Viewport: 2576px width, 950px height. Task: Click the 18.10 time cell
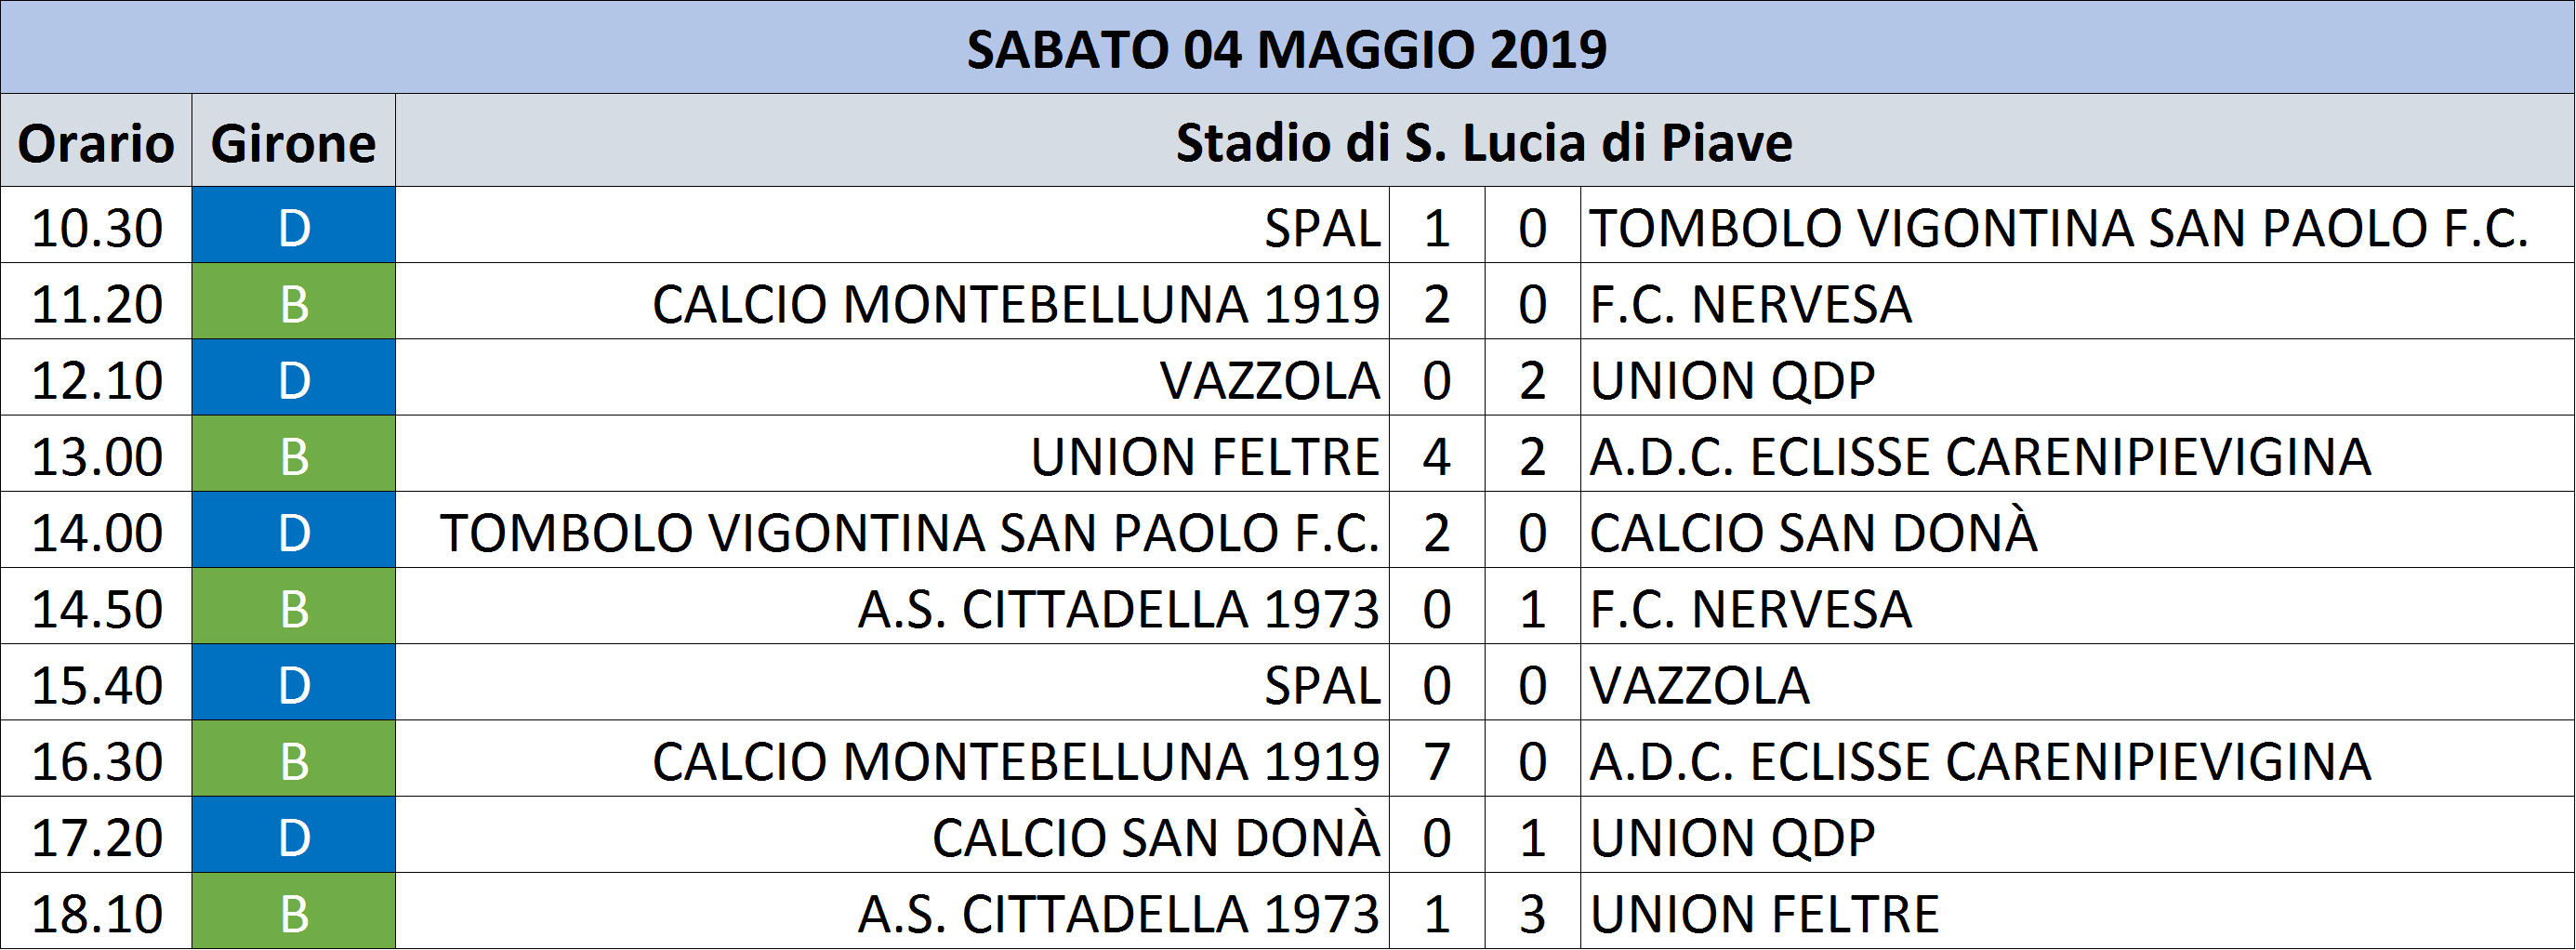tap(96, 912)
